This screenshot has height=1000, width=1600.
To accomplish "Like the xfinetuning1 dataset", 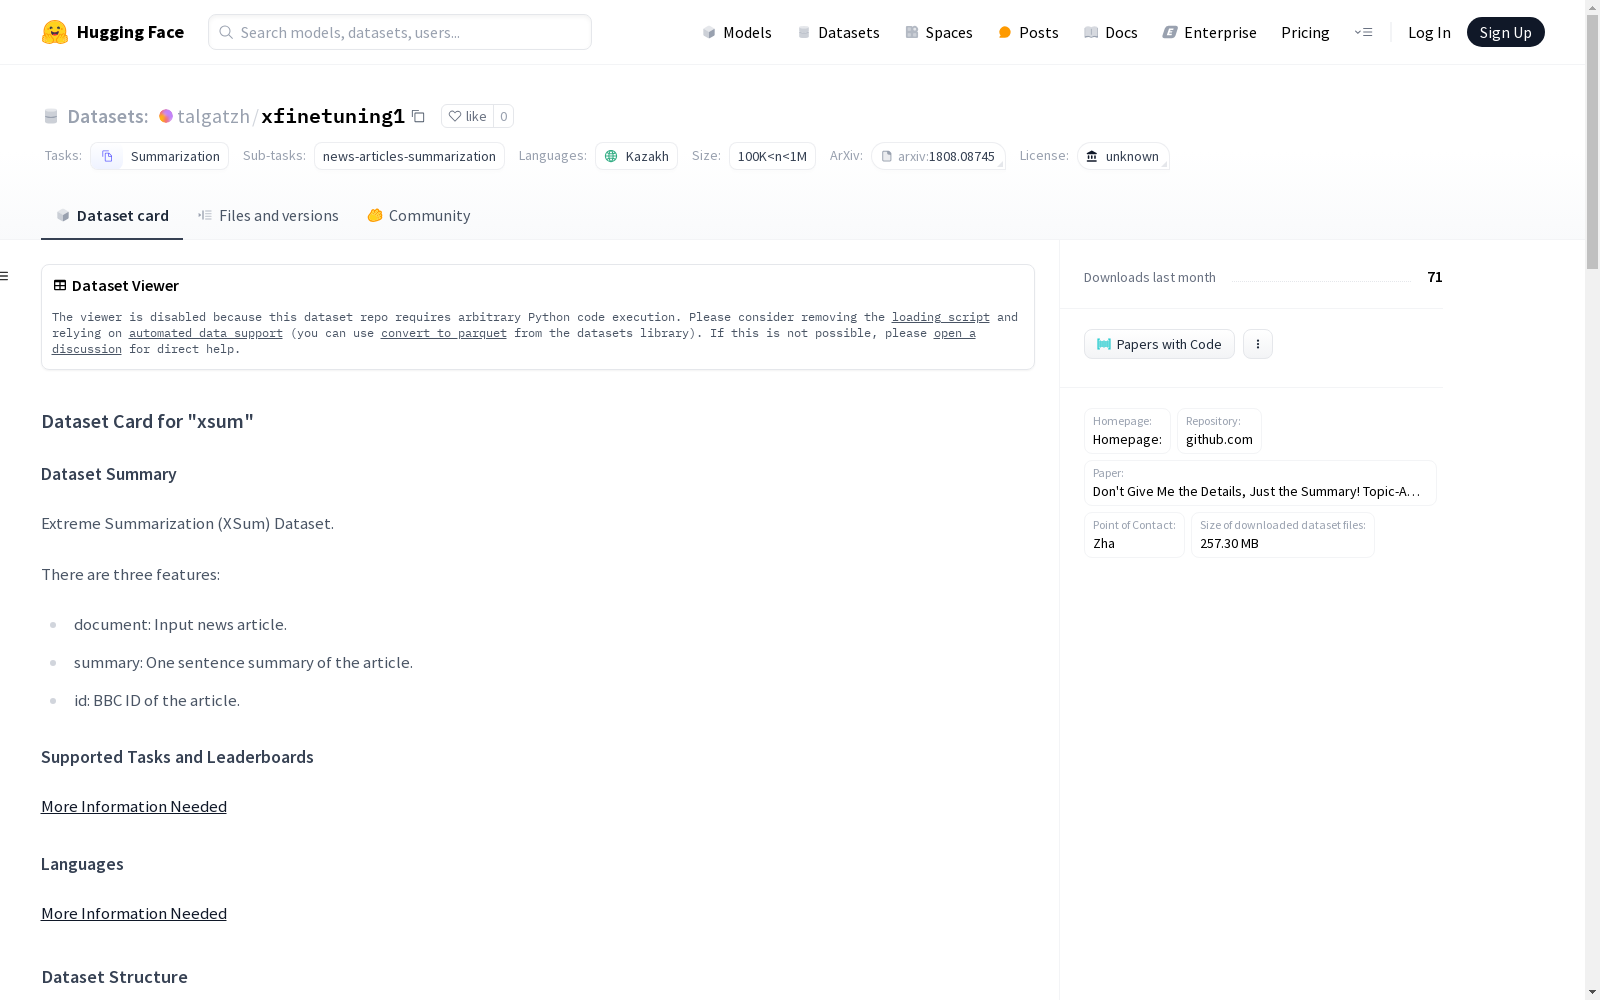I will point(467,116).
